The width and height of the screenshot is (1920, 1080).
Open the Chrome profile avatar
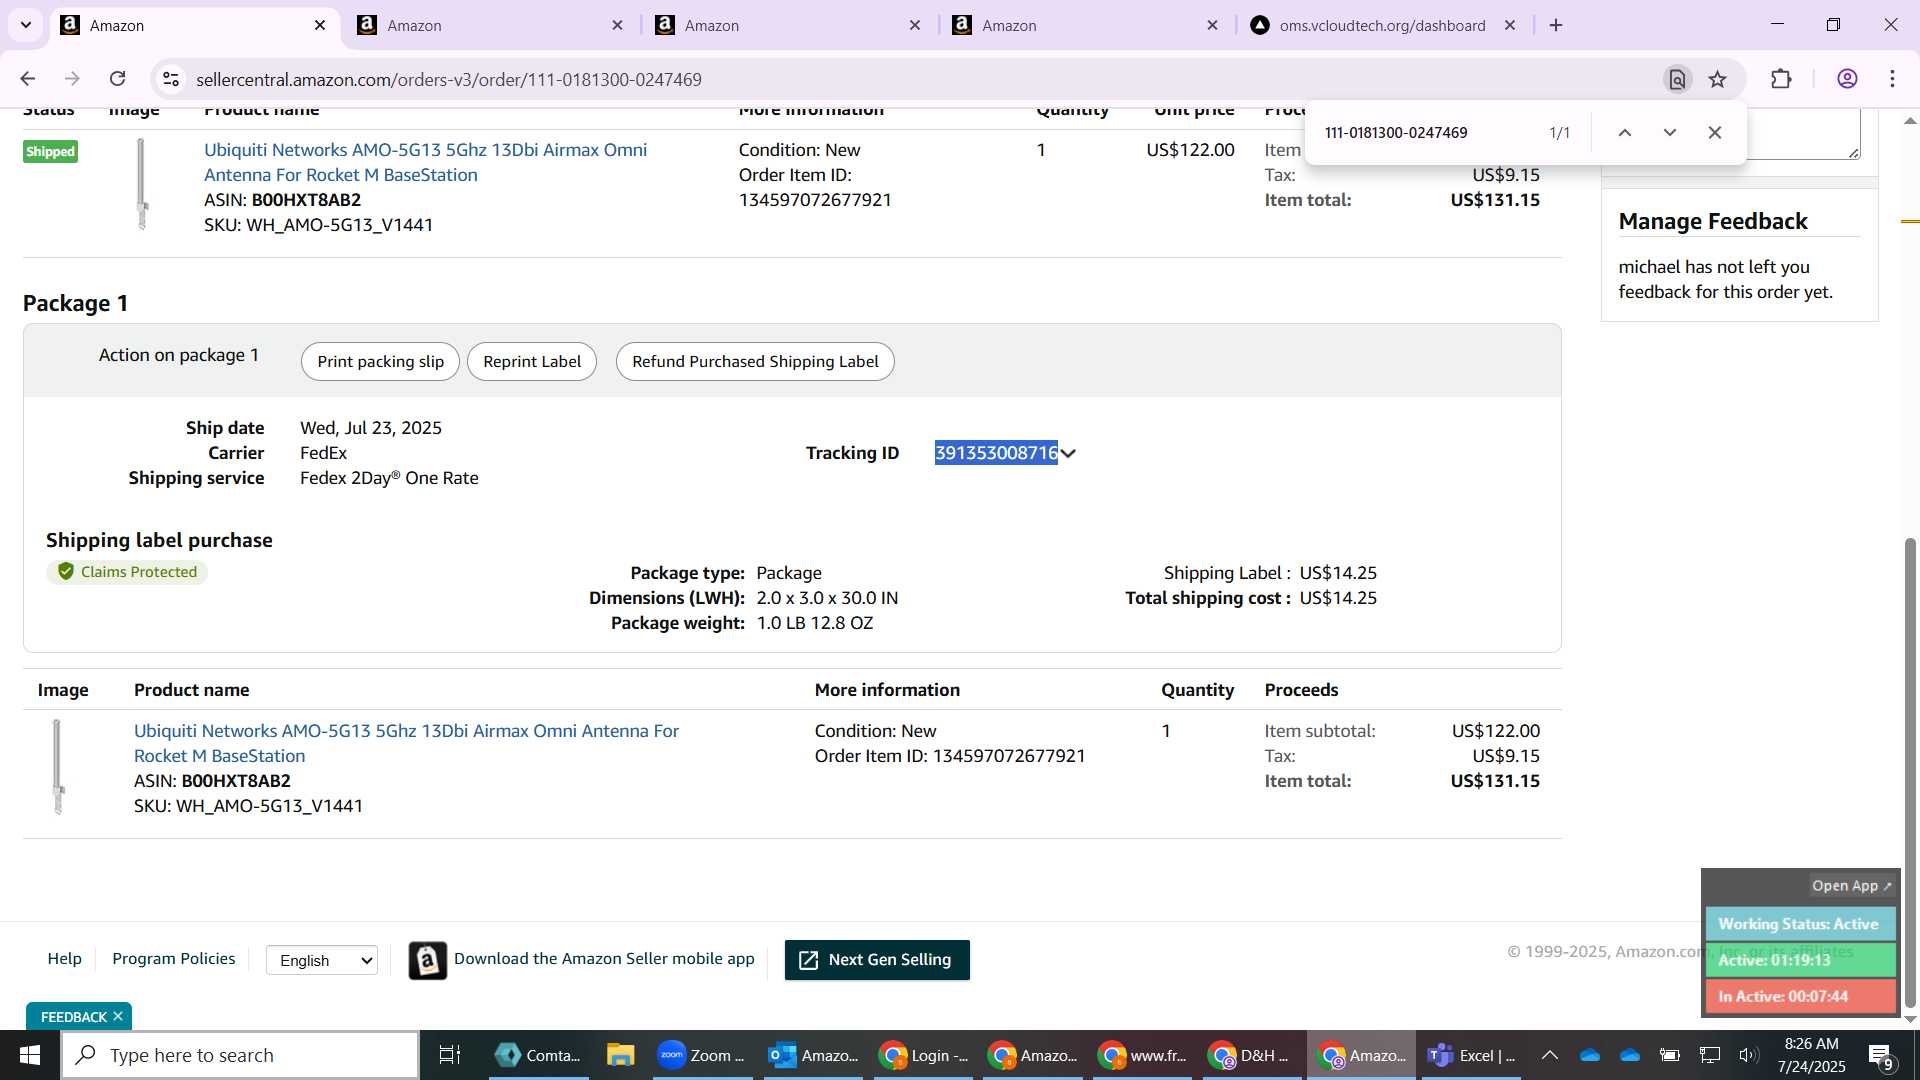[1847, 79]
